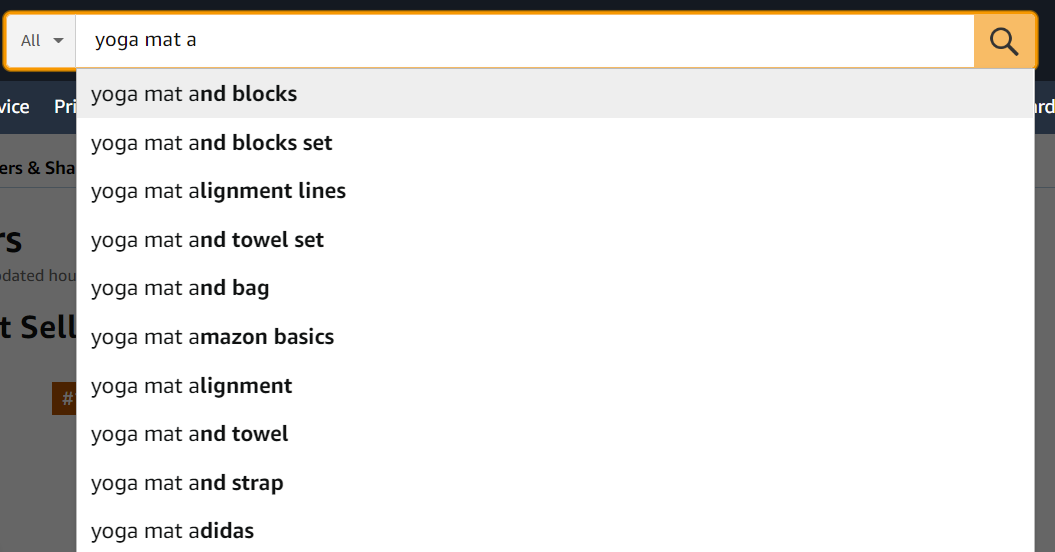
Task: Click the partially visible Prime nav link
Action: pyautogui.click(x=65, y=107)
